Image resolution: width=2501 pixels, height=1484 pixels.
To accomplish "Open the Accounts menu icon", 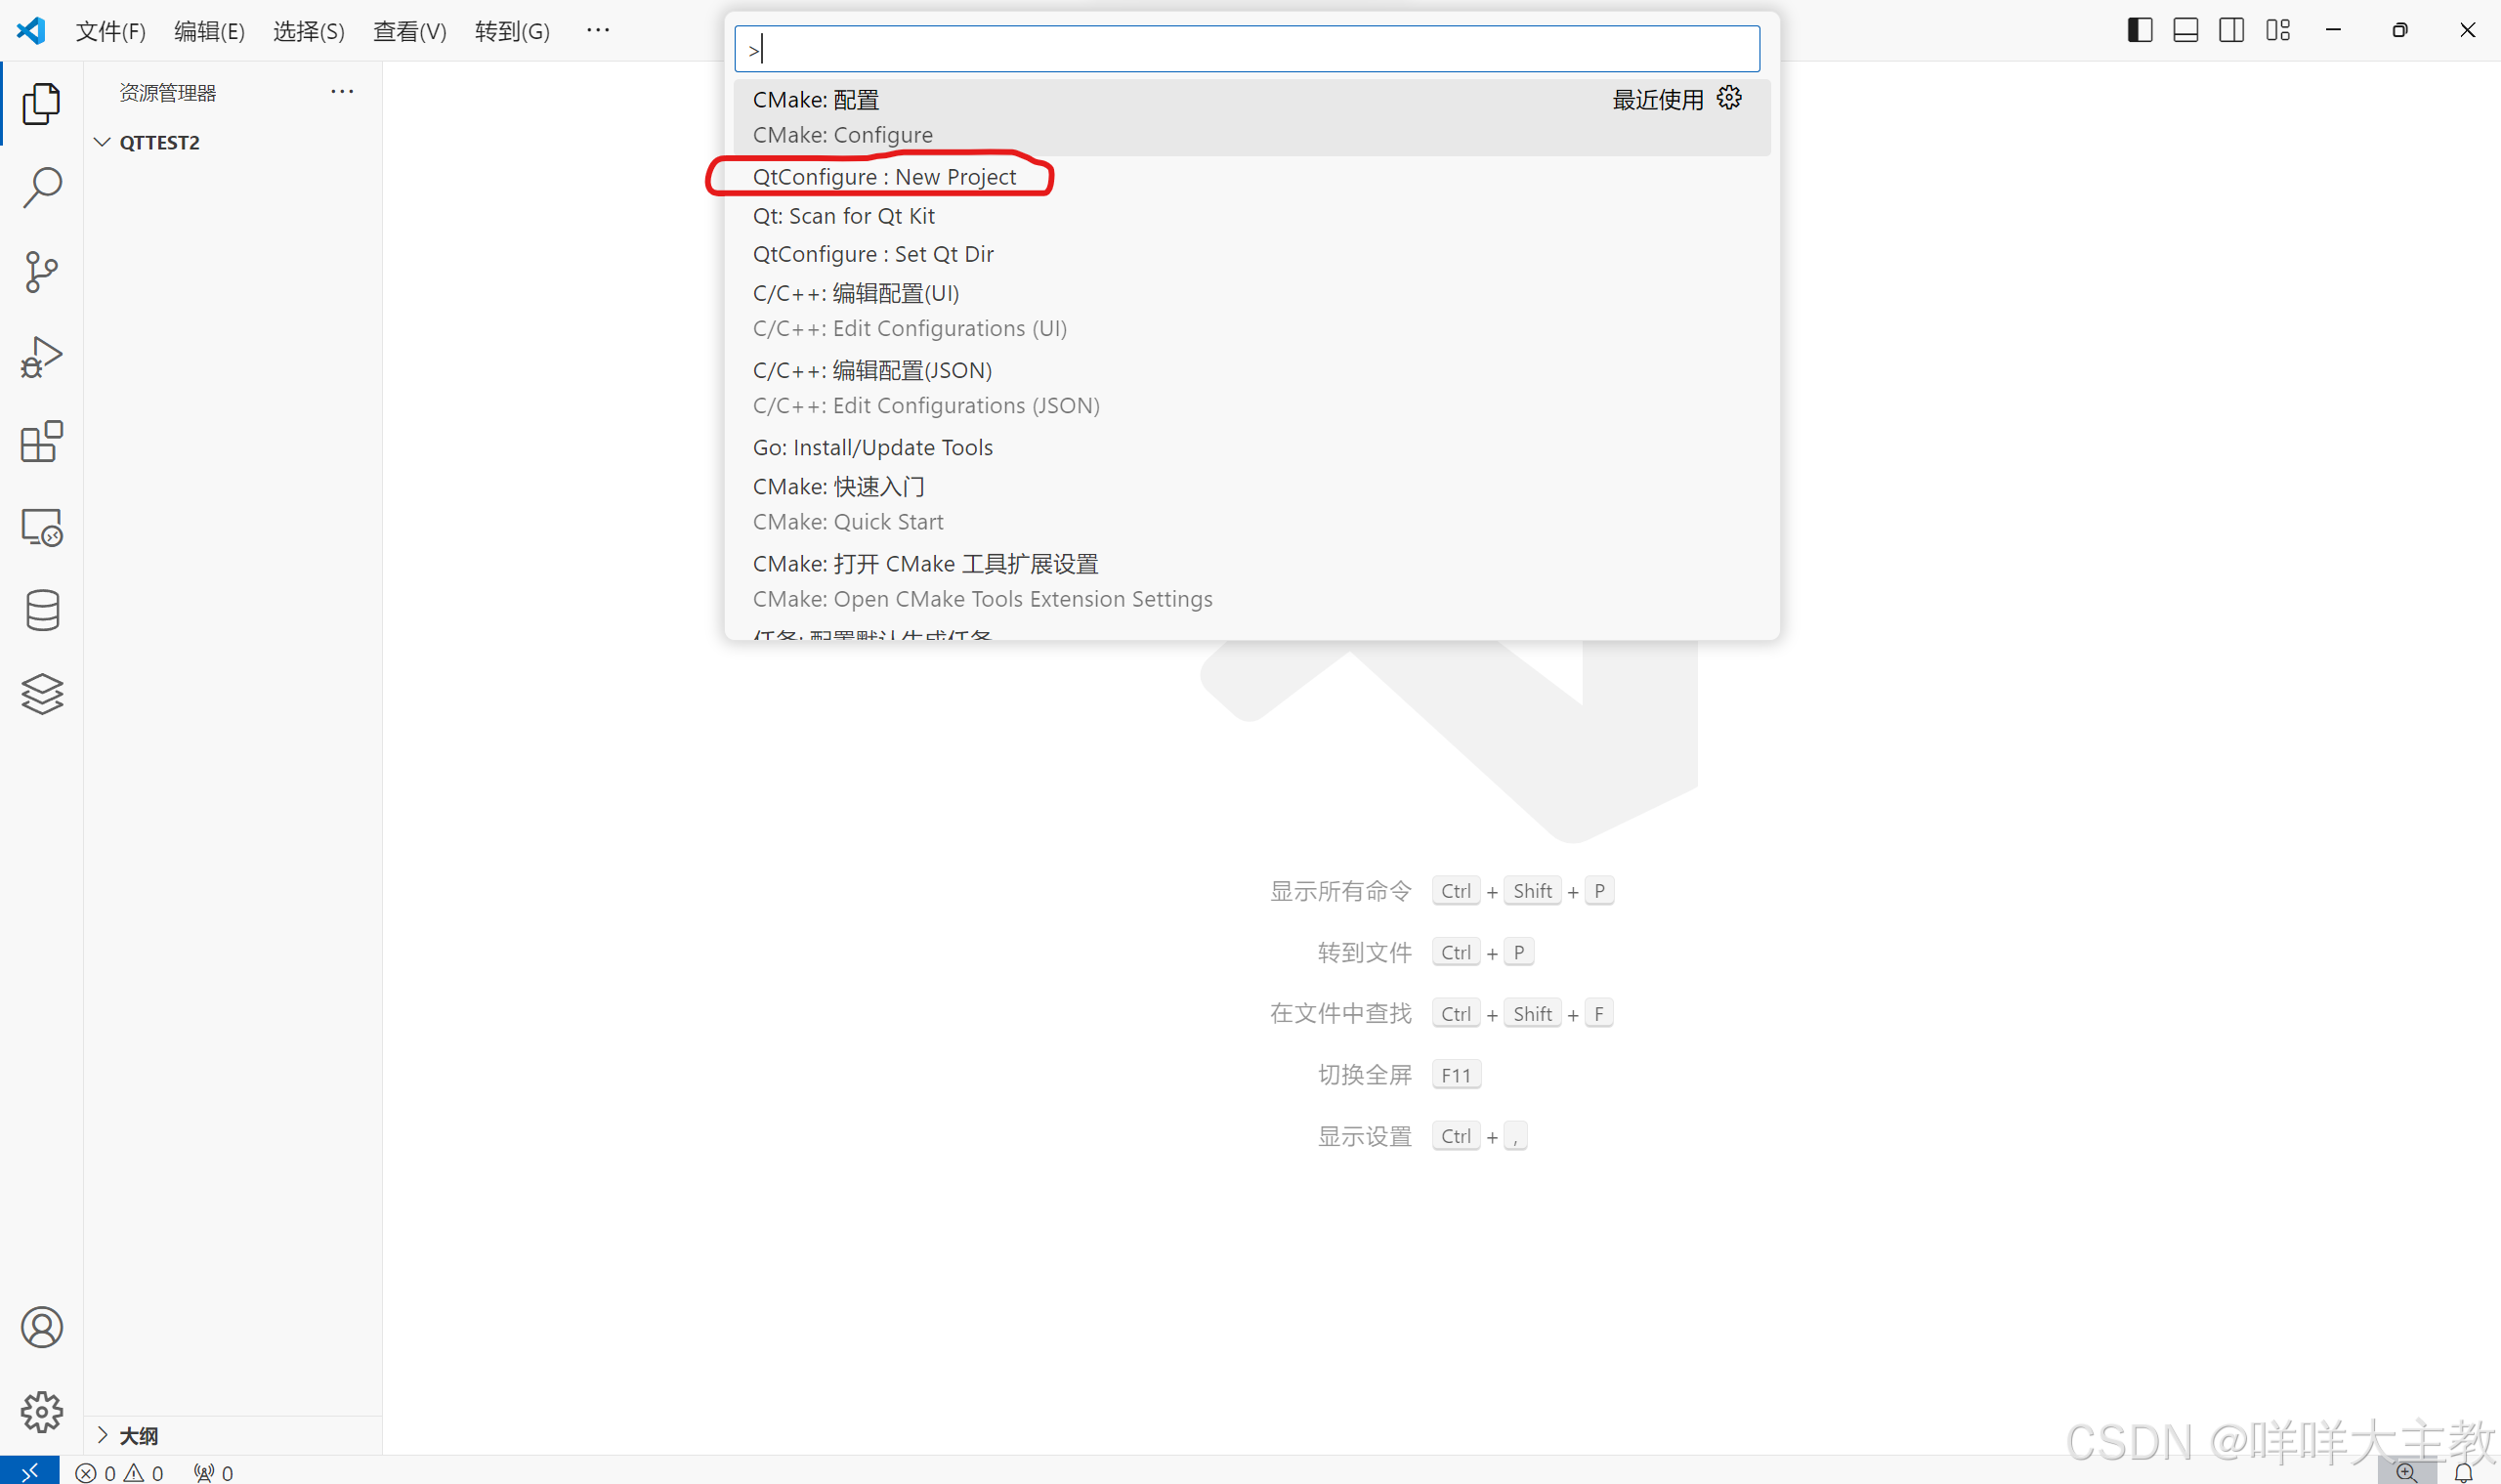I will [41, 1327].
